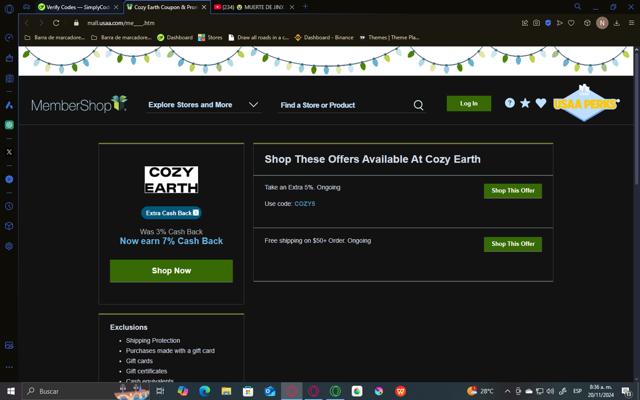Click the address bar URL

point(121,23)
